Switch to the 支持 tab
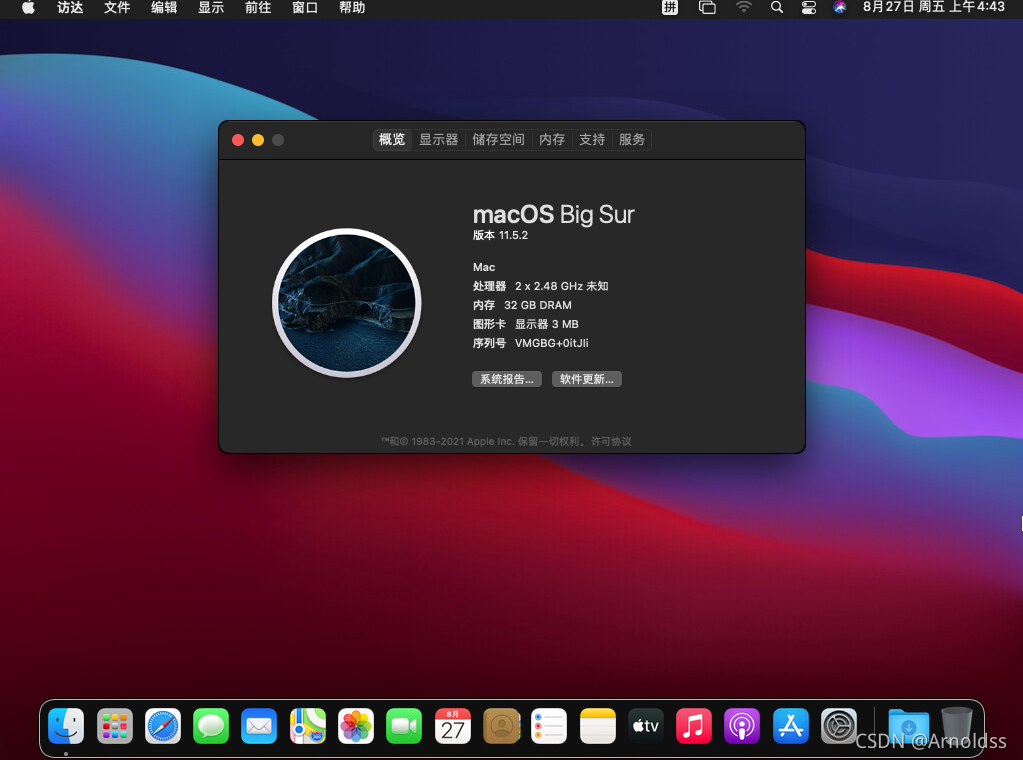The image size is (1023, 760). (x=592, y=140)
